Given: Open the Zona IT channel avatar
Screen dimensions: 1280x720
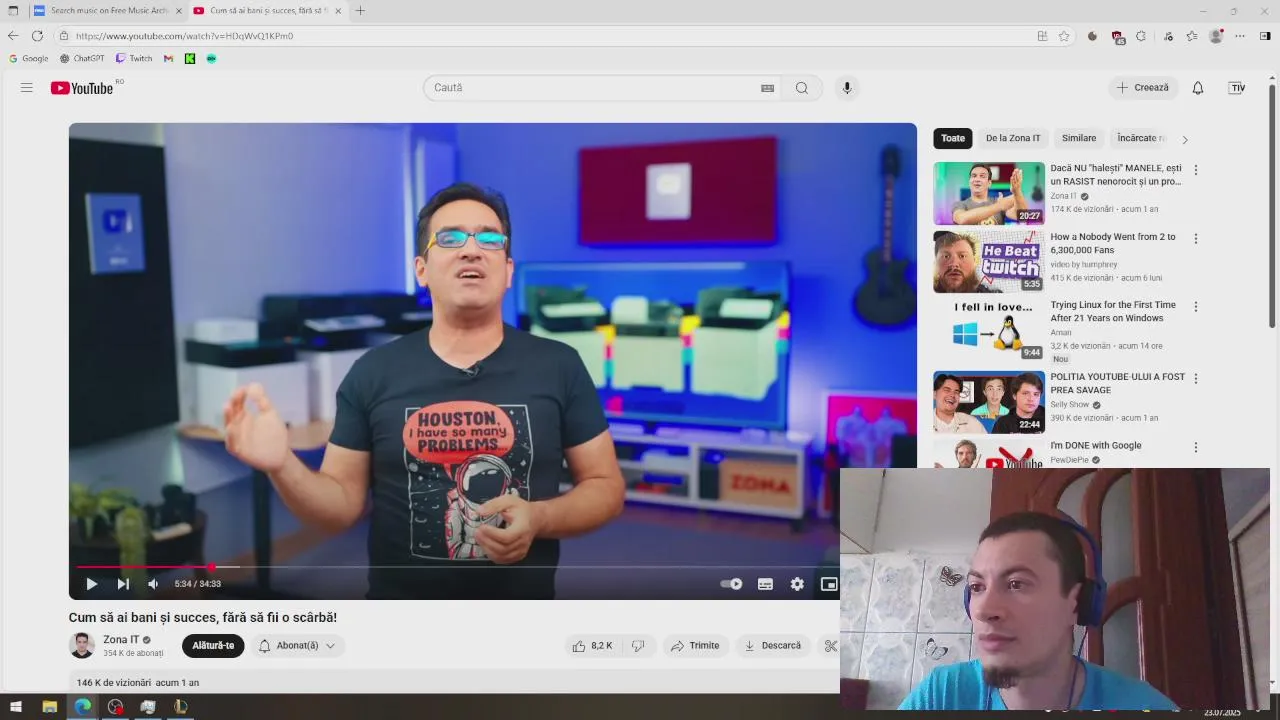Looking at the screenshot, I should [x=82, y=646].
